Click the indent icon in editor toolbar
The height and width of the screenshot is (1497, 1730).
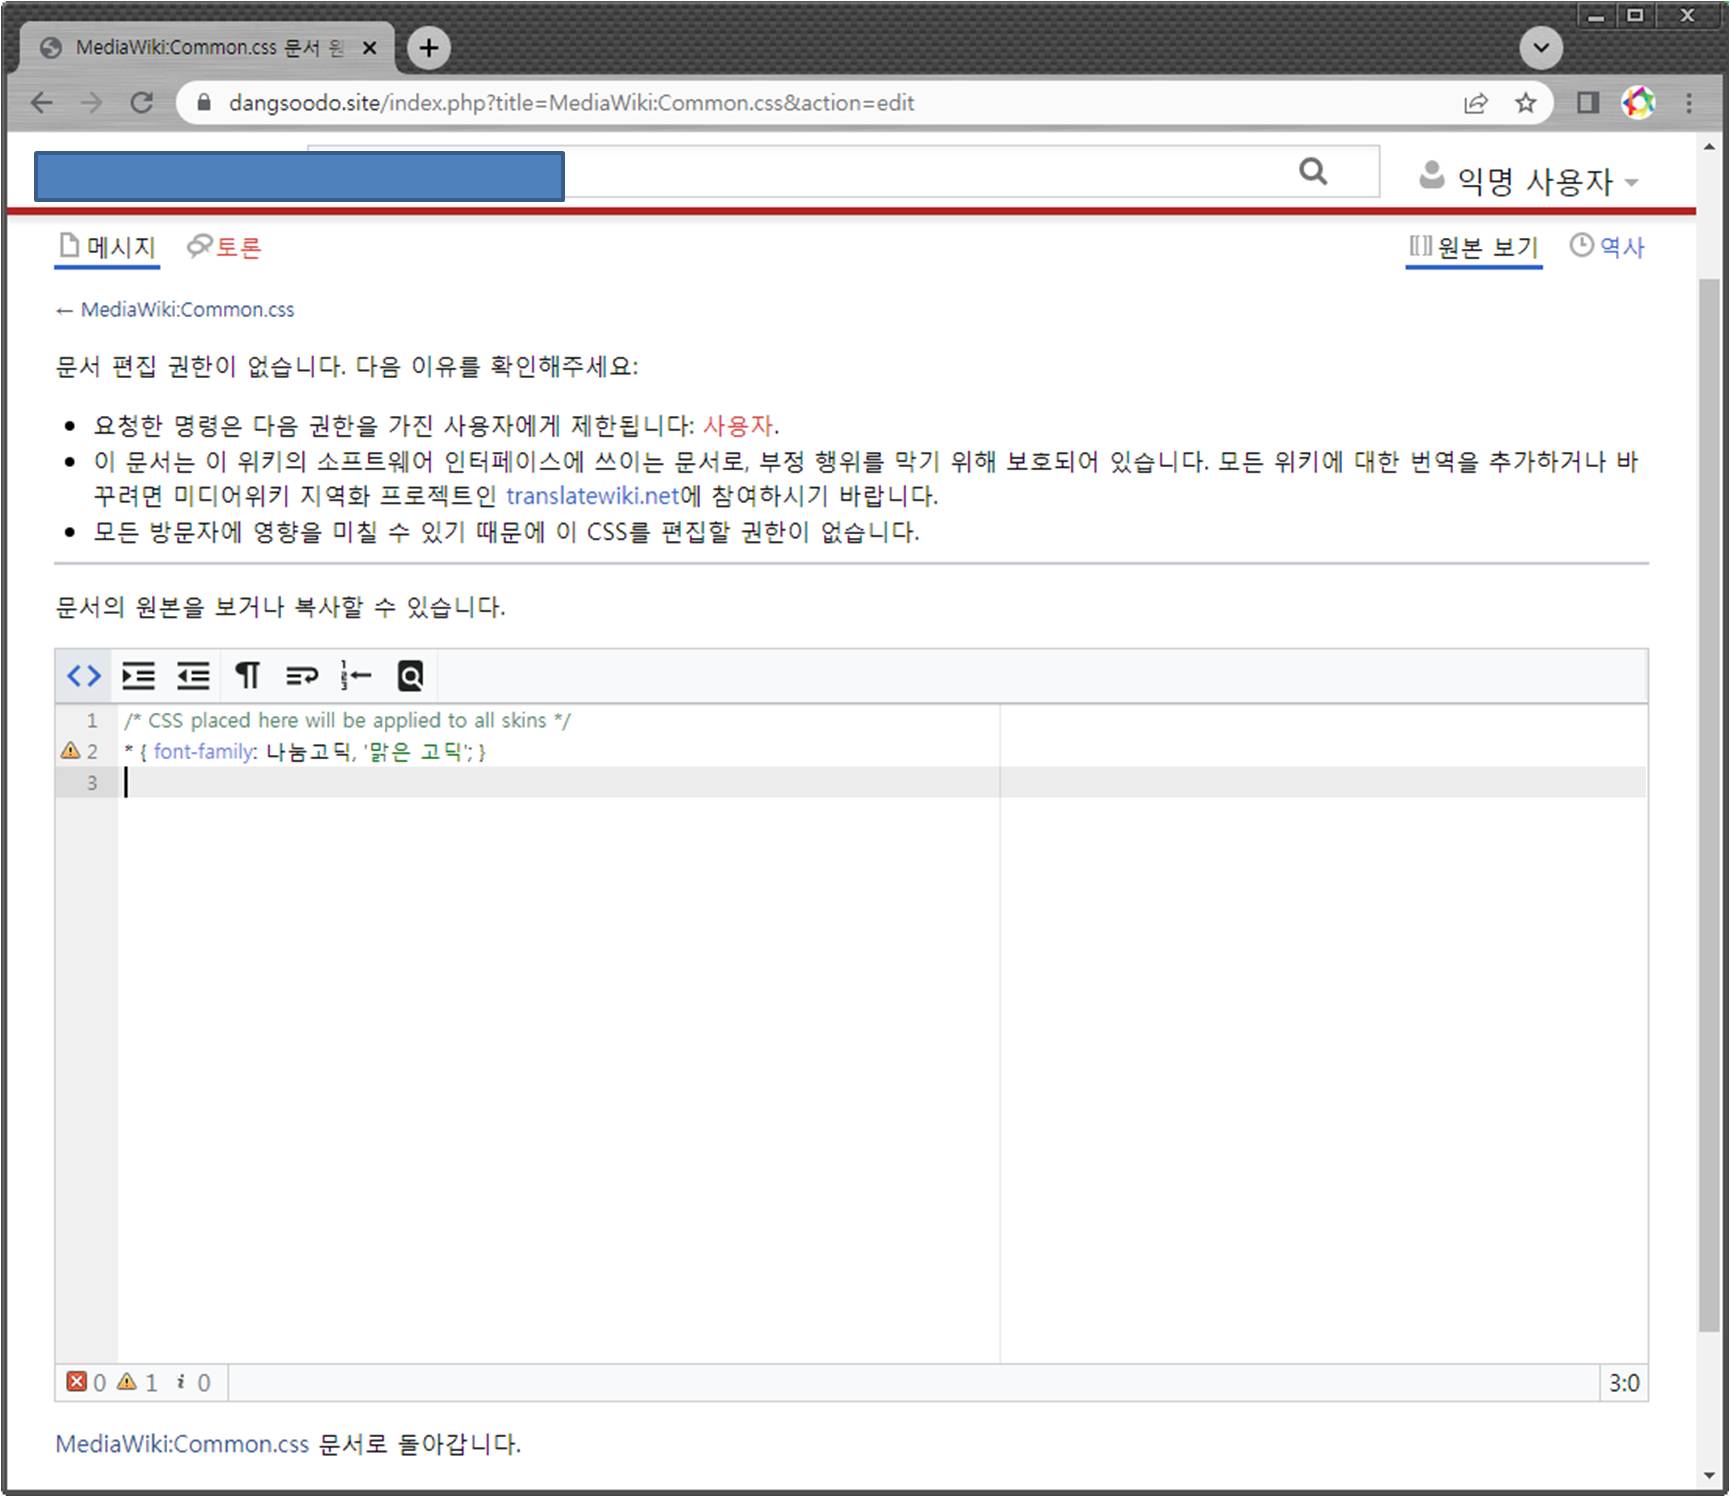point(138,676)
